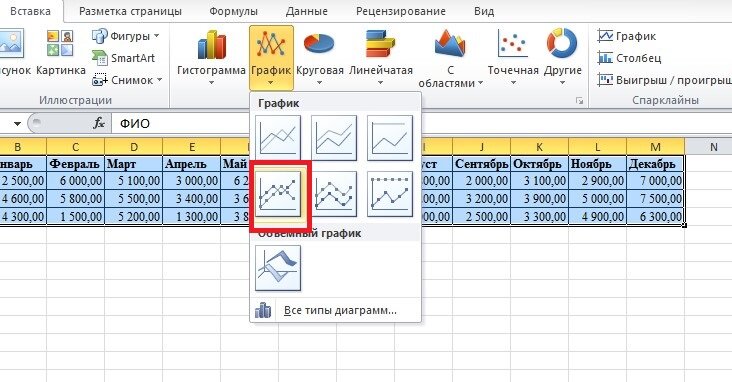732x382 pixels.
Task: Click the График chart button
Action: click(x=271, y=57)
